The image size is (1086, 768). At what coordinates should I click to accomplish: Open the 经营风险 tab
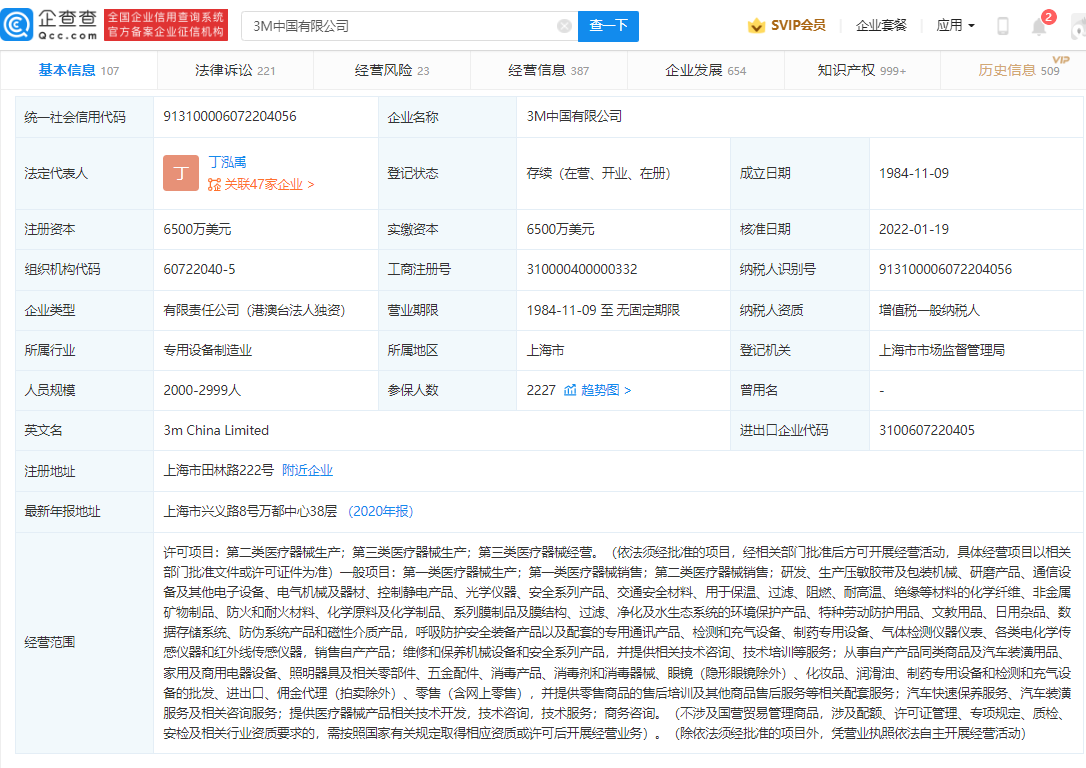click(x=392, y=70)
